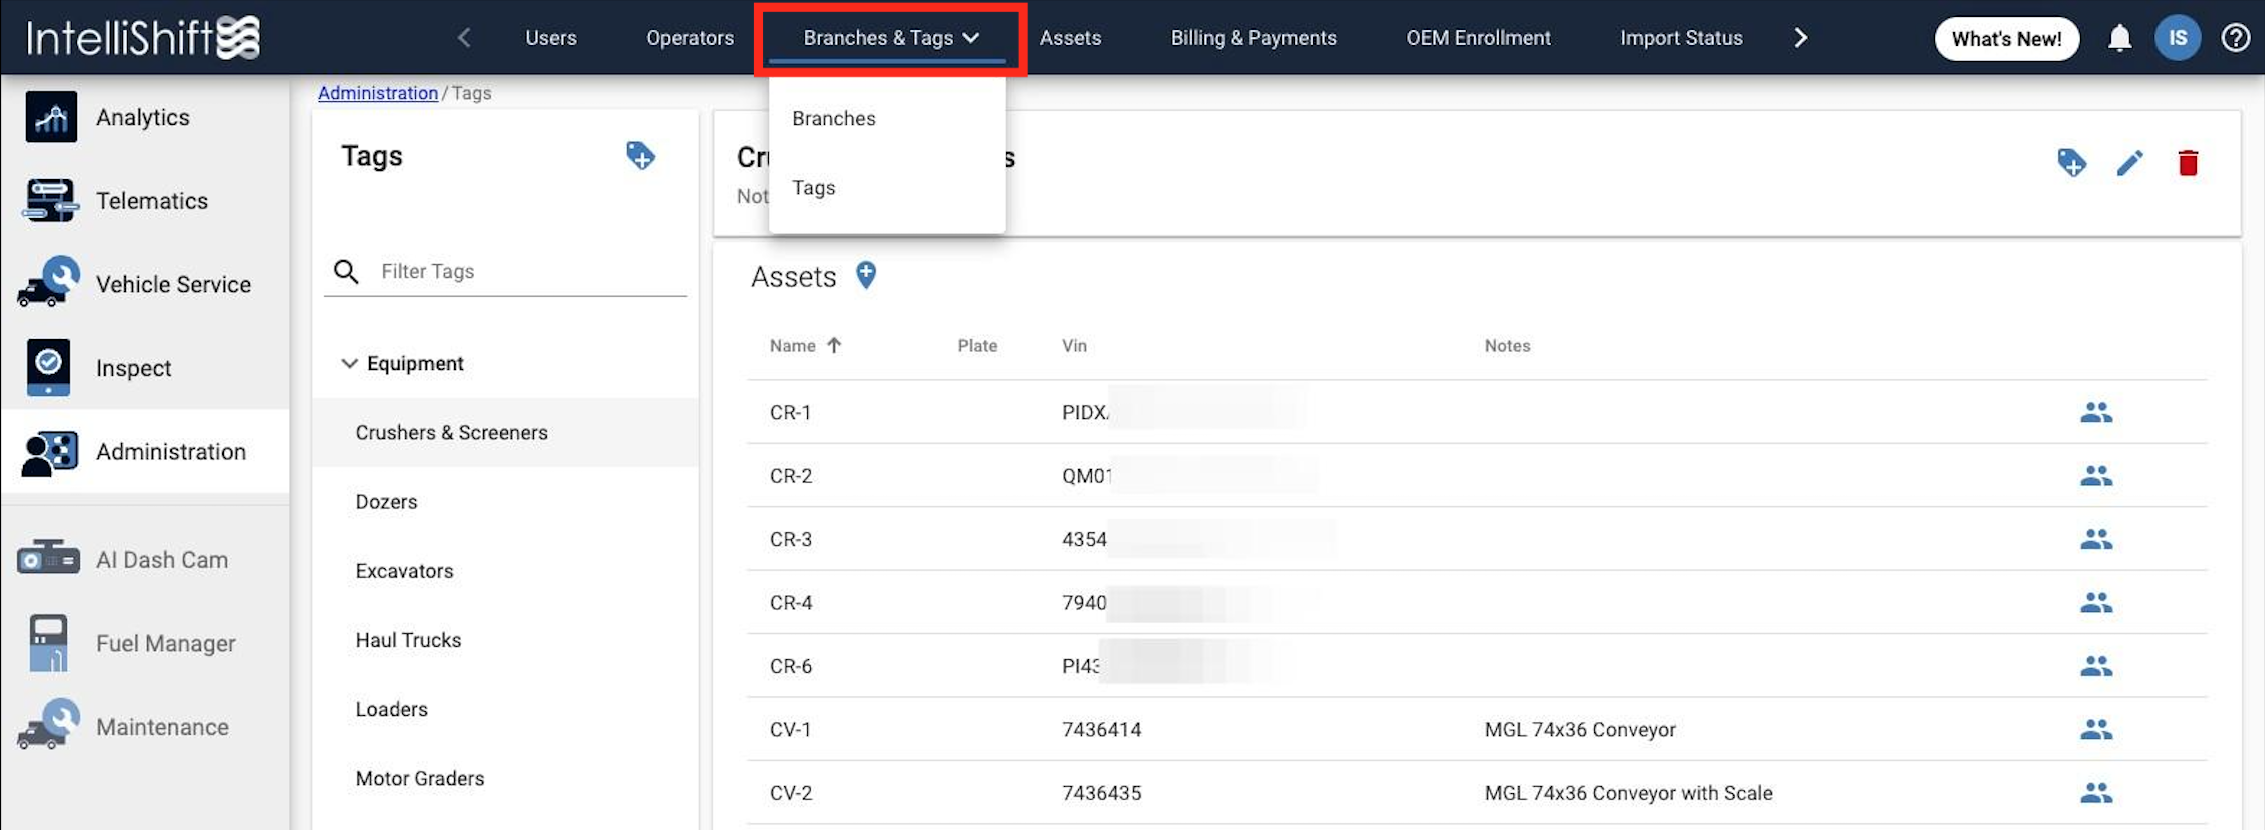
Task: Select the Dozers tag
Action: coord(505,501)
